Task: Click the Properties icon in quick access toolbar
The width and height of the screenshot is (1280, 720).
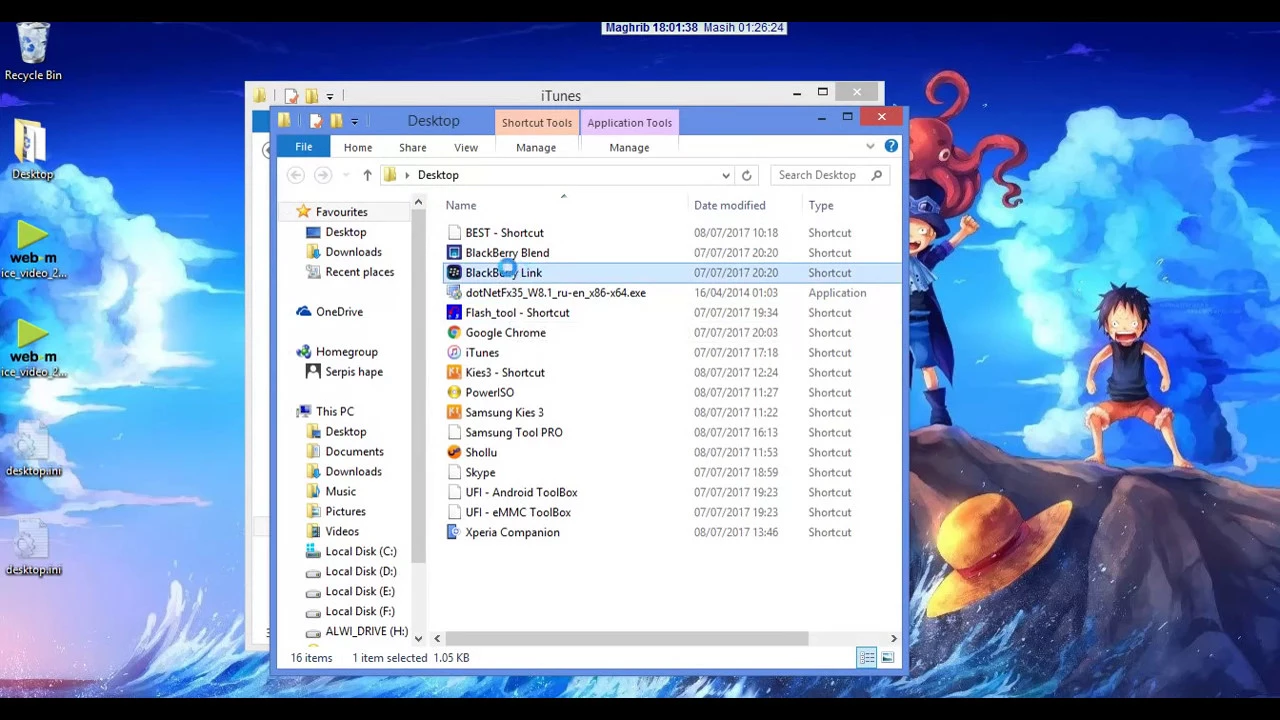Action: pos(315,122)
